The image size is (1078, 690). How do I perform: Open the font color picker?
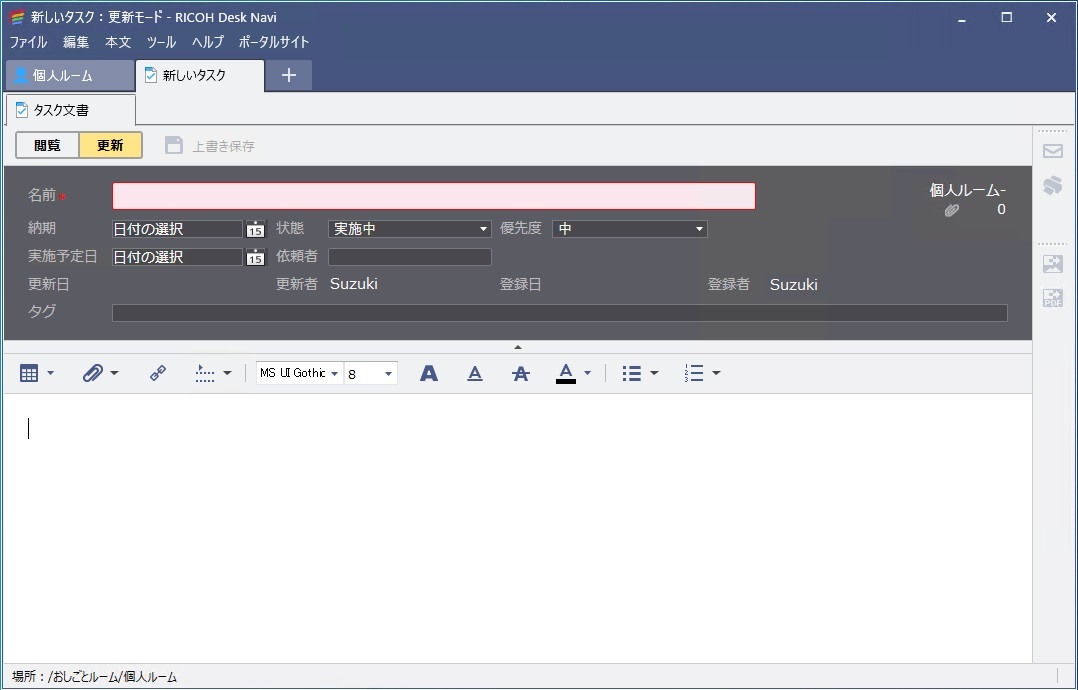(586, 372)
